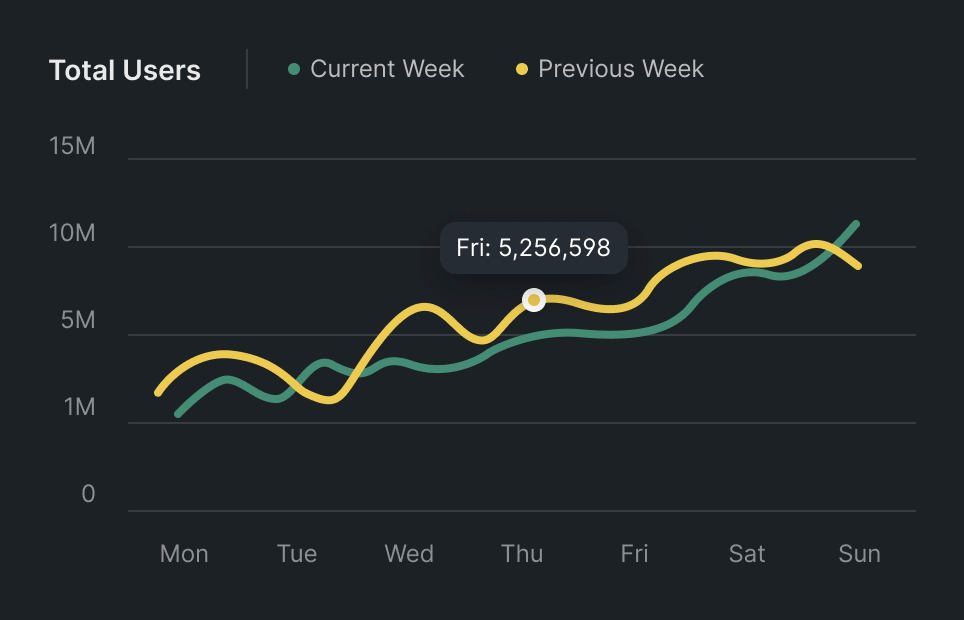Click the 5M y-axis label
This screenshot has width=964, height=620.
point(76,321)
